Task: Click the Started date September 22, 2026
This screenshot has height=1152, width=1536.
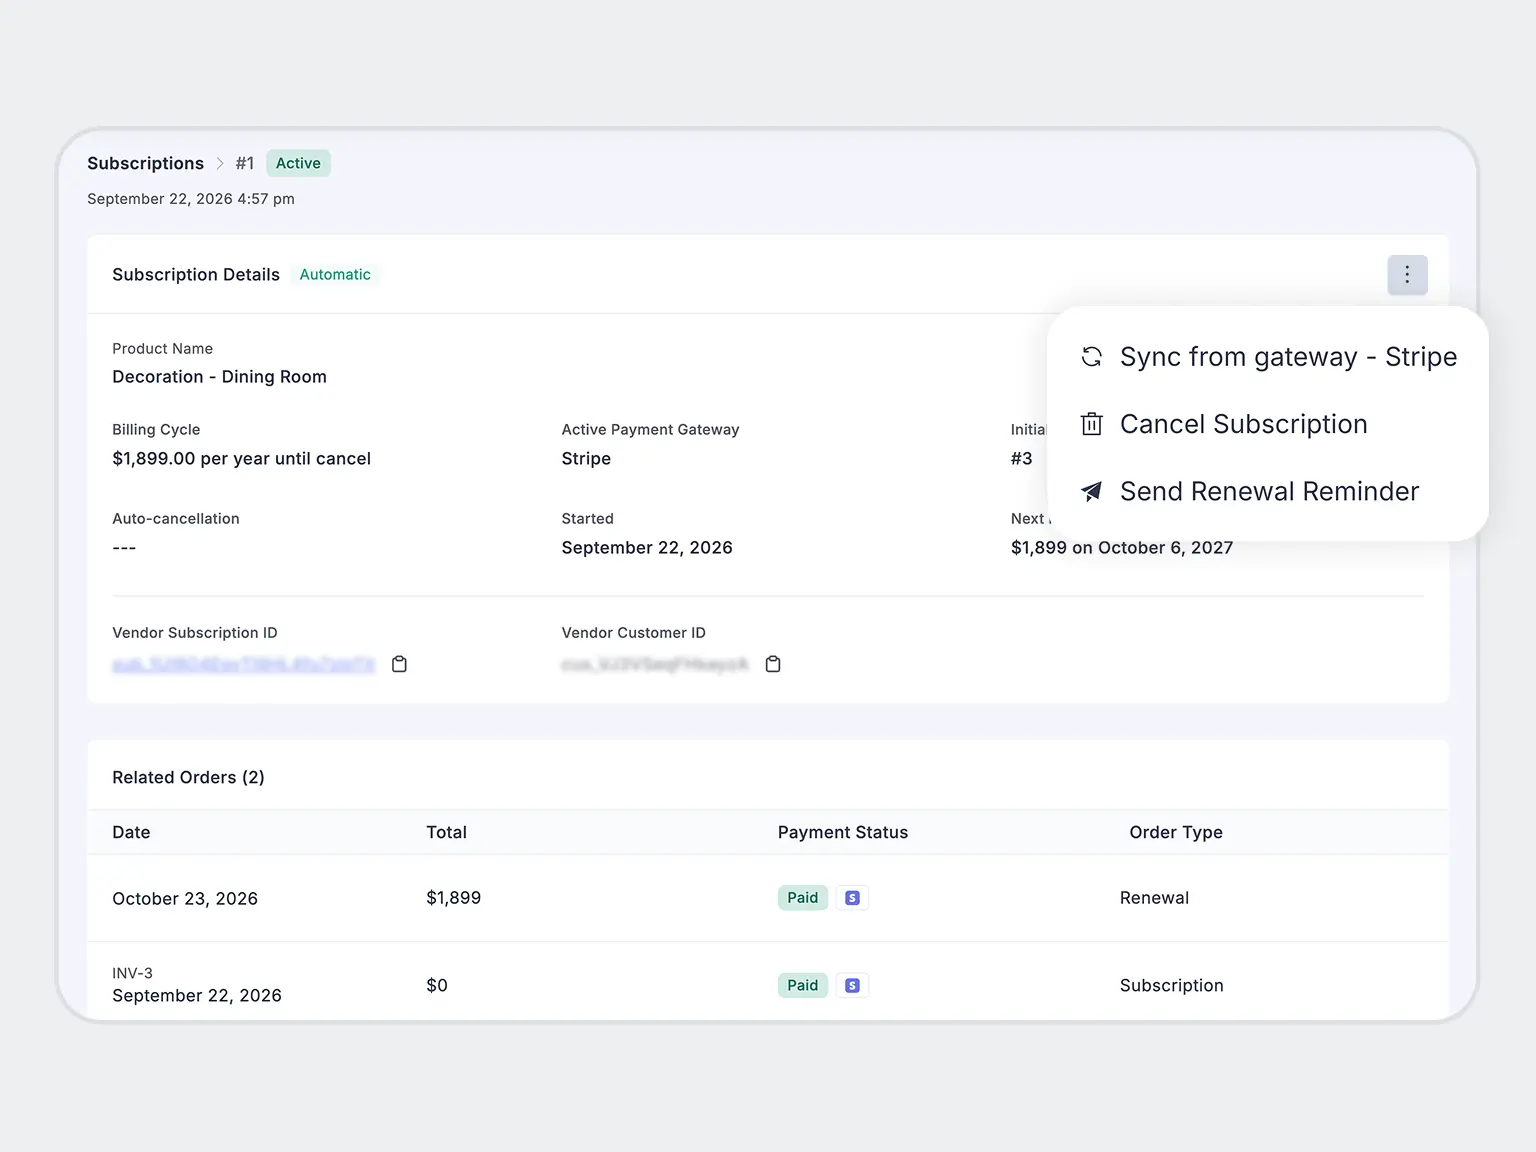Action: 647,547
